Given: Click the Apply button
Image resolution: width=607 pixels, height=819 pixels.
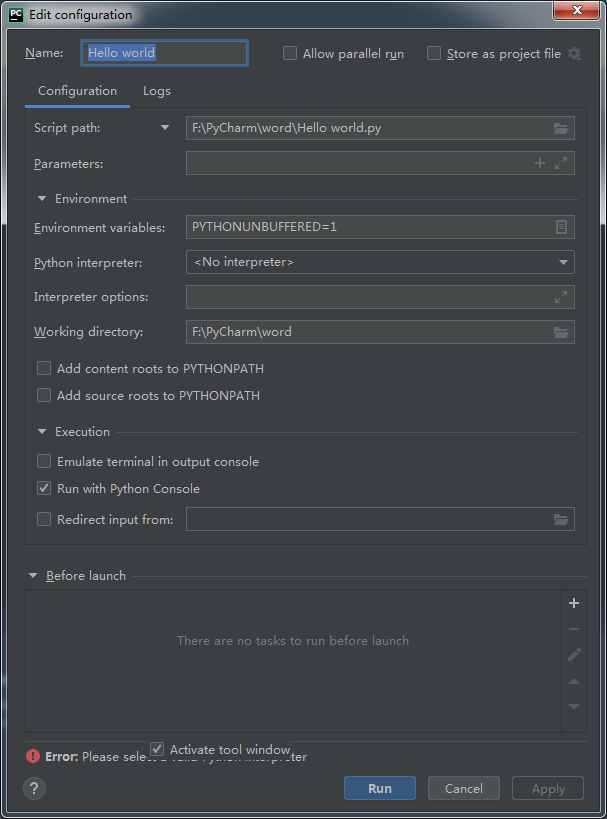Looking at the screenshot, I should pos(548,788).
